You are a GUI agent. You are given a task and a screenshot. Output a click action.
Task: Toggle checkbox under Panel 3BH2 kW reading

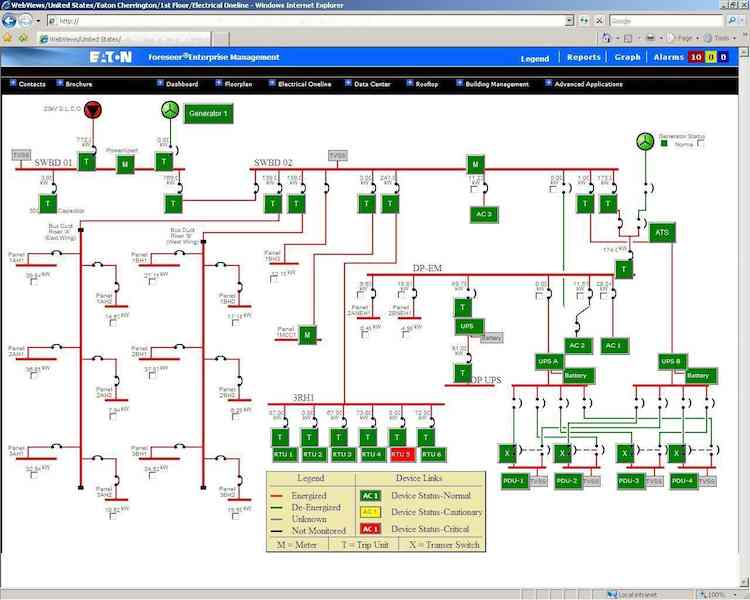[235, 516]
